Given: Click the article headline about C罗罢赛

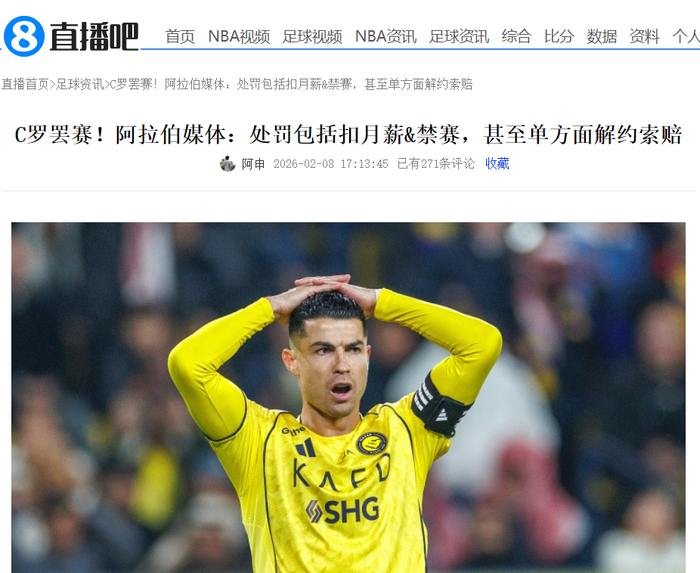Looking at the screenshot, I should (x=348, y=135).
